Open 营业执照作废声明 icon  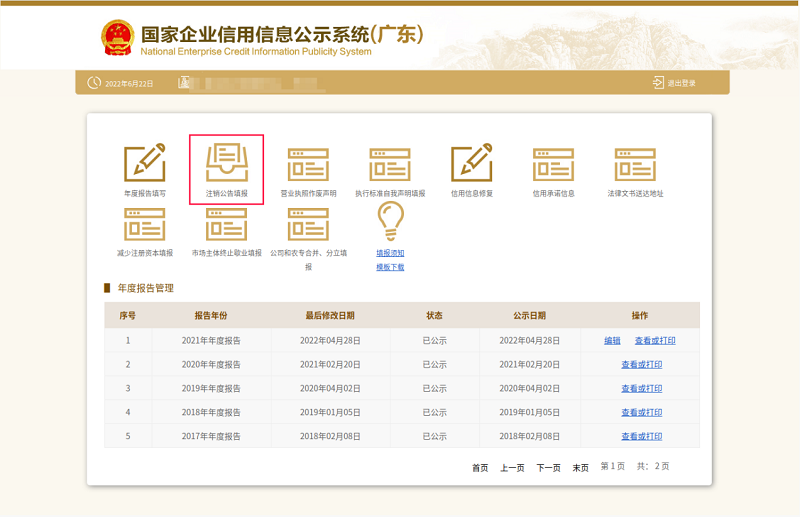click(x=308, y=164)
